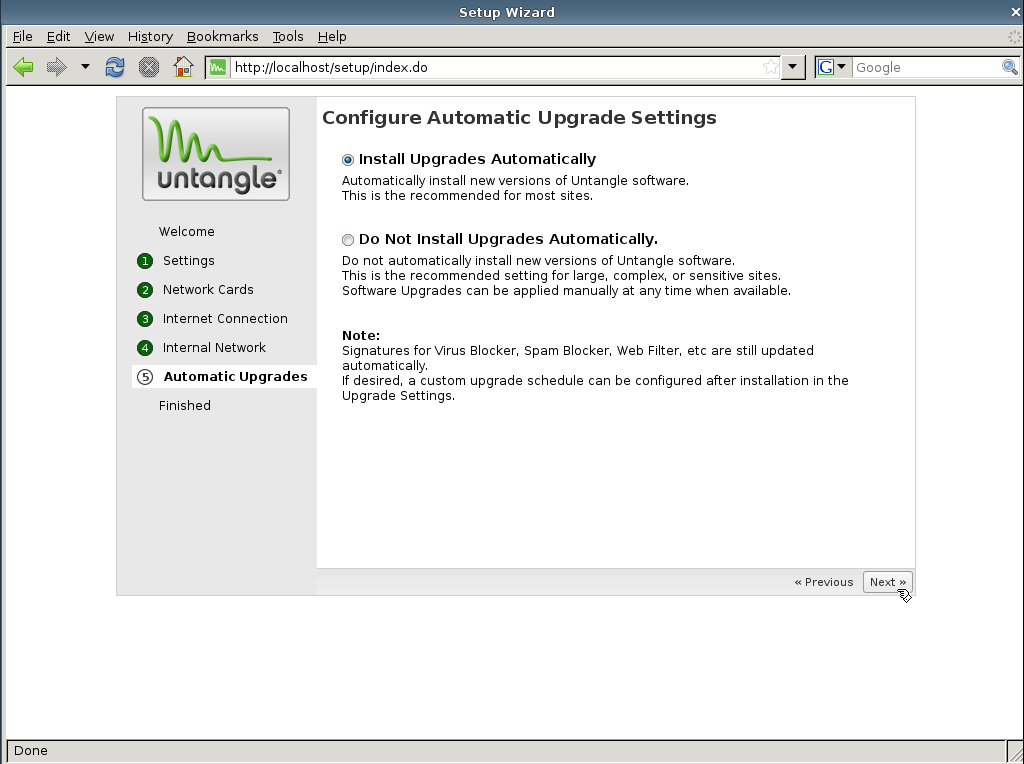Open the address bar history dropdown
The width and height of the screenshot is (1024, 764).
click(792, 67)
